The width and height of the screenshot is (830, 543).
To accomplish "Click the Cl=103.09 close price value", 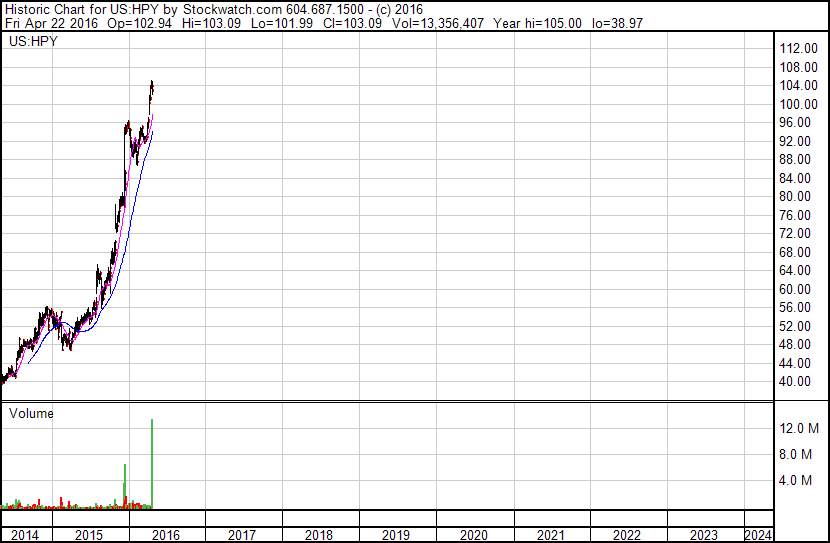I will pyautogui.click(x=353, y=23).
